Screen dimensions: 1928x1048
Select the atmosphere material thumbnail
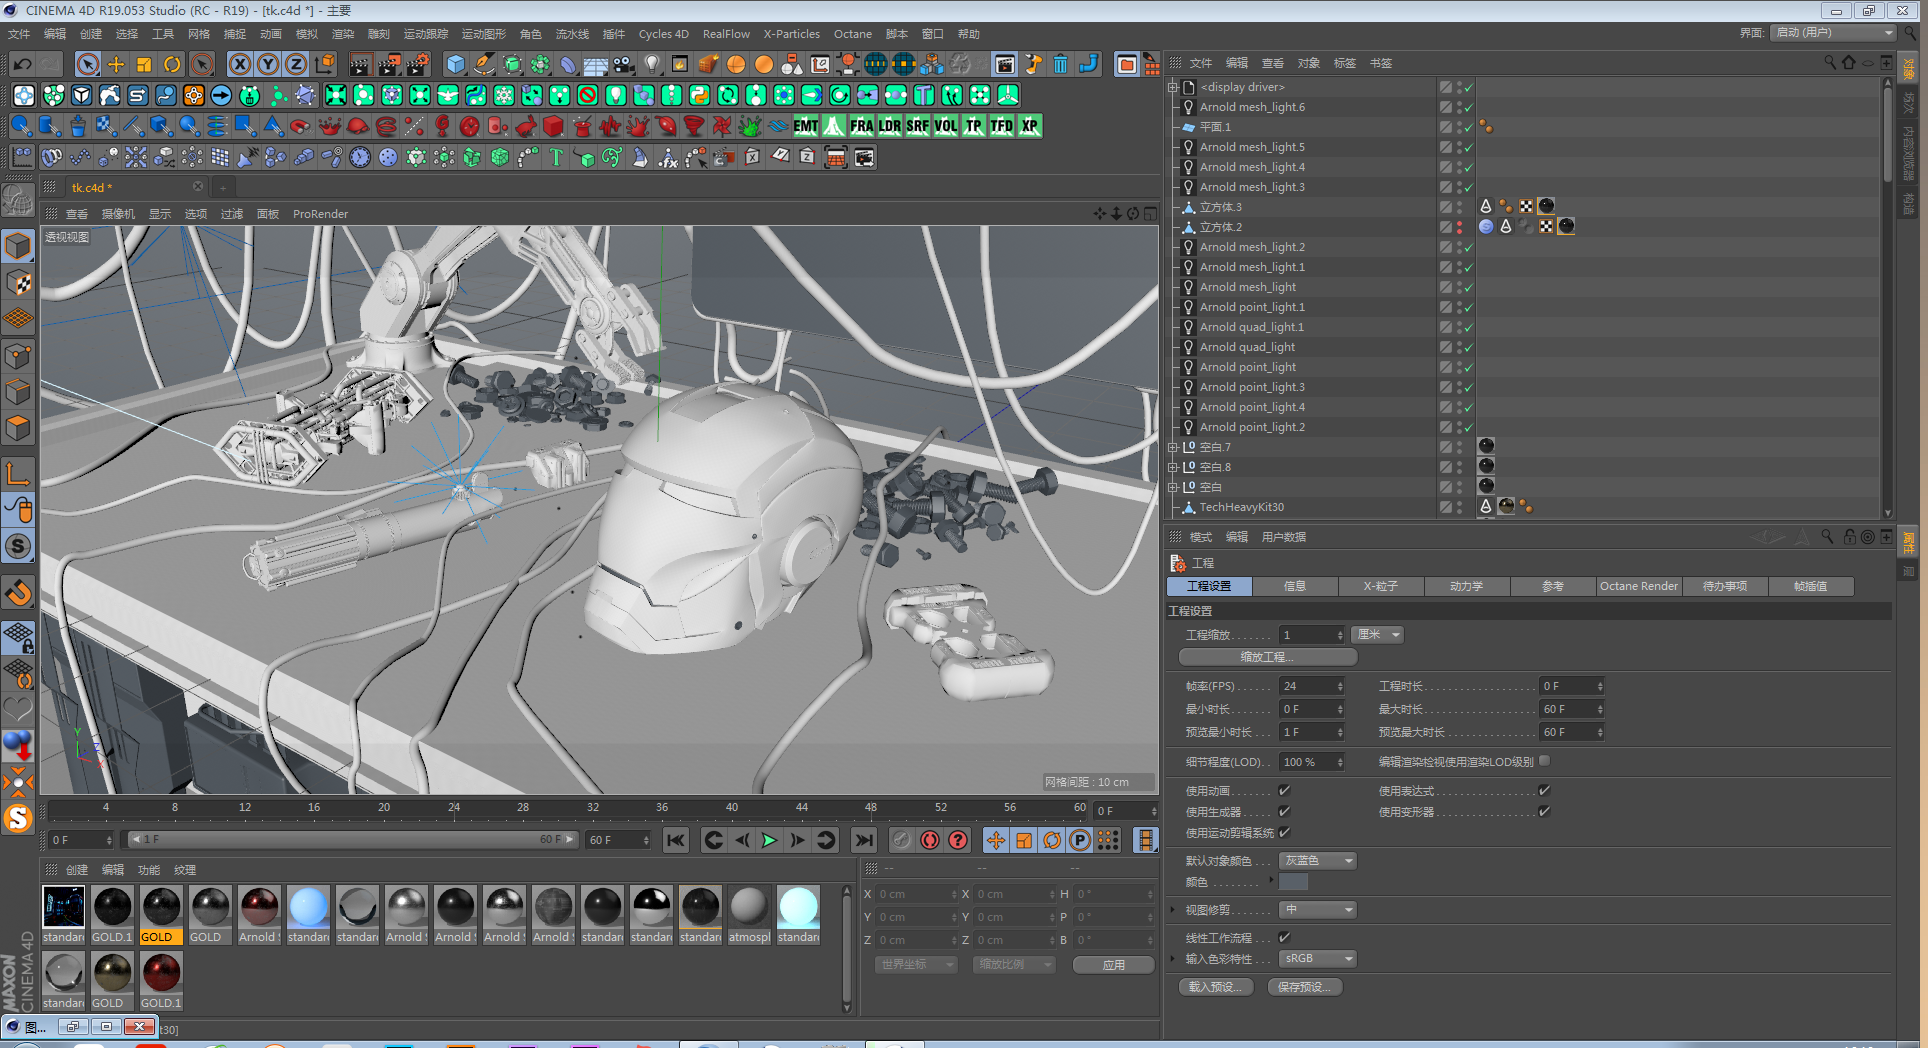point(749,914)
